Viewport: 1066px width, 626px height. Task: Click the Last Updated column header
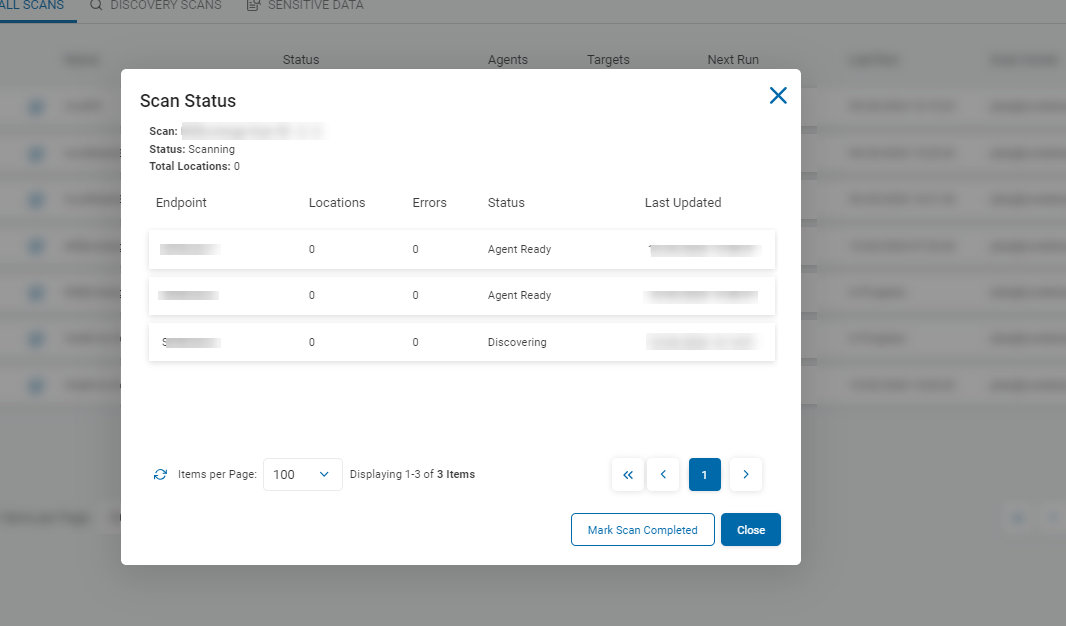coord(682,202)
